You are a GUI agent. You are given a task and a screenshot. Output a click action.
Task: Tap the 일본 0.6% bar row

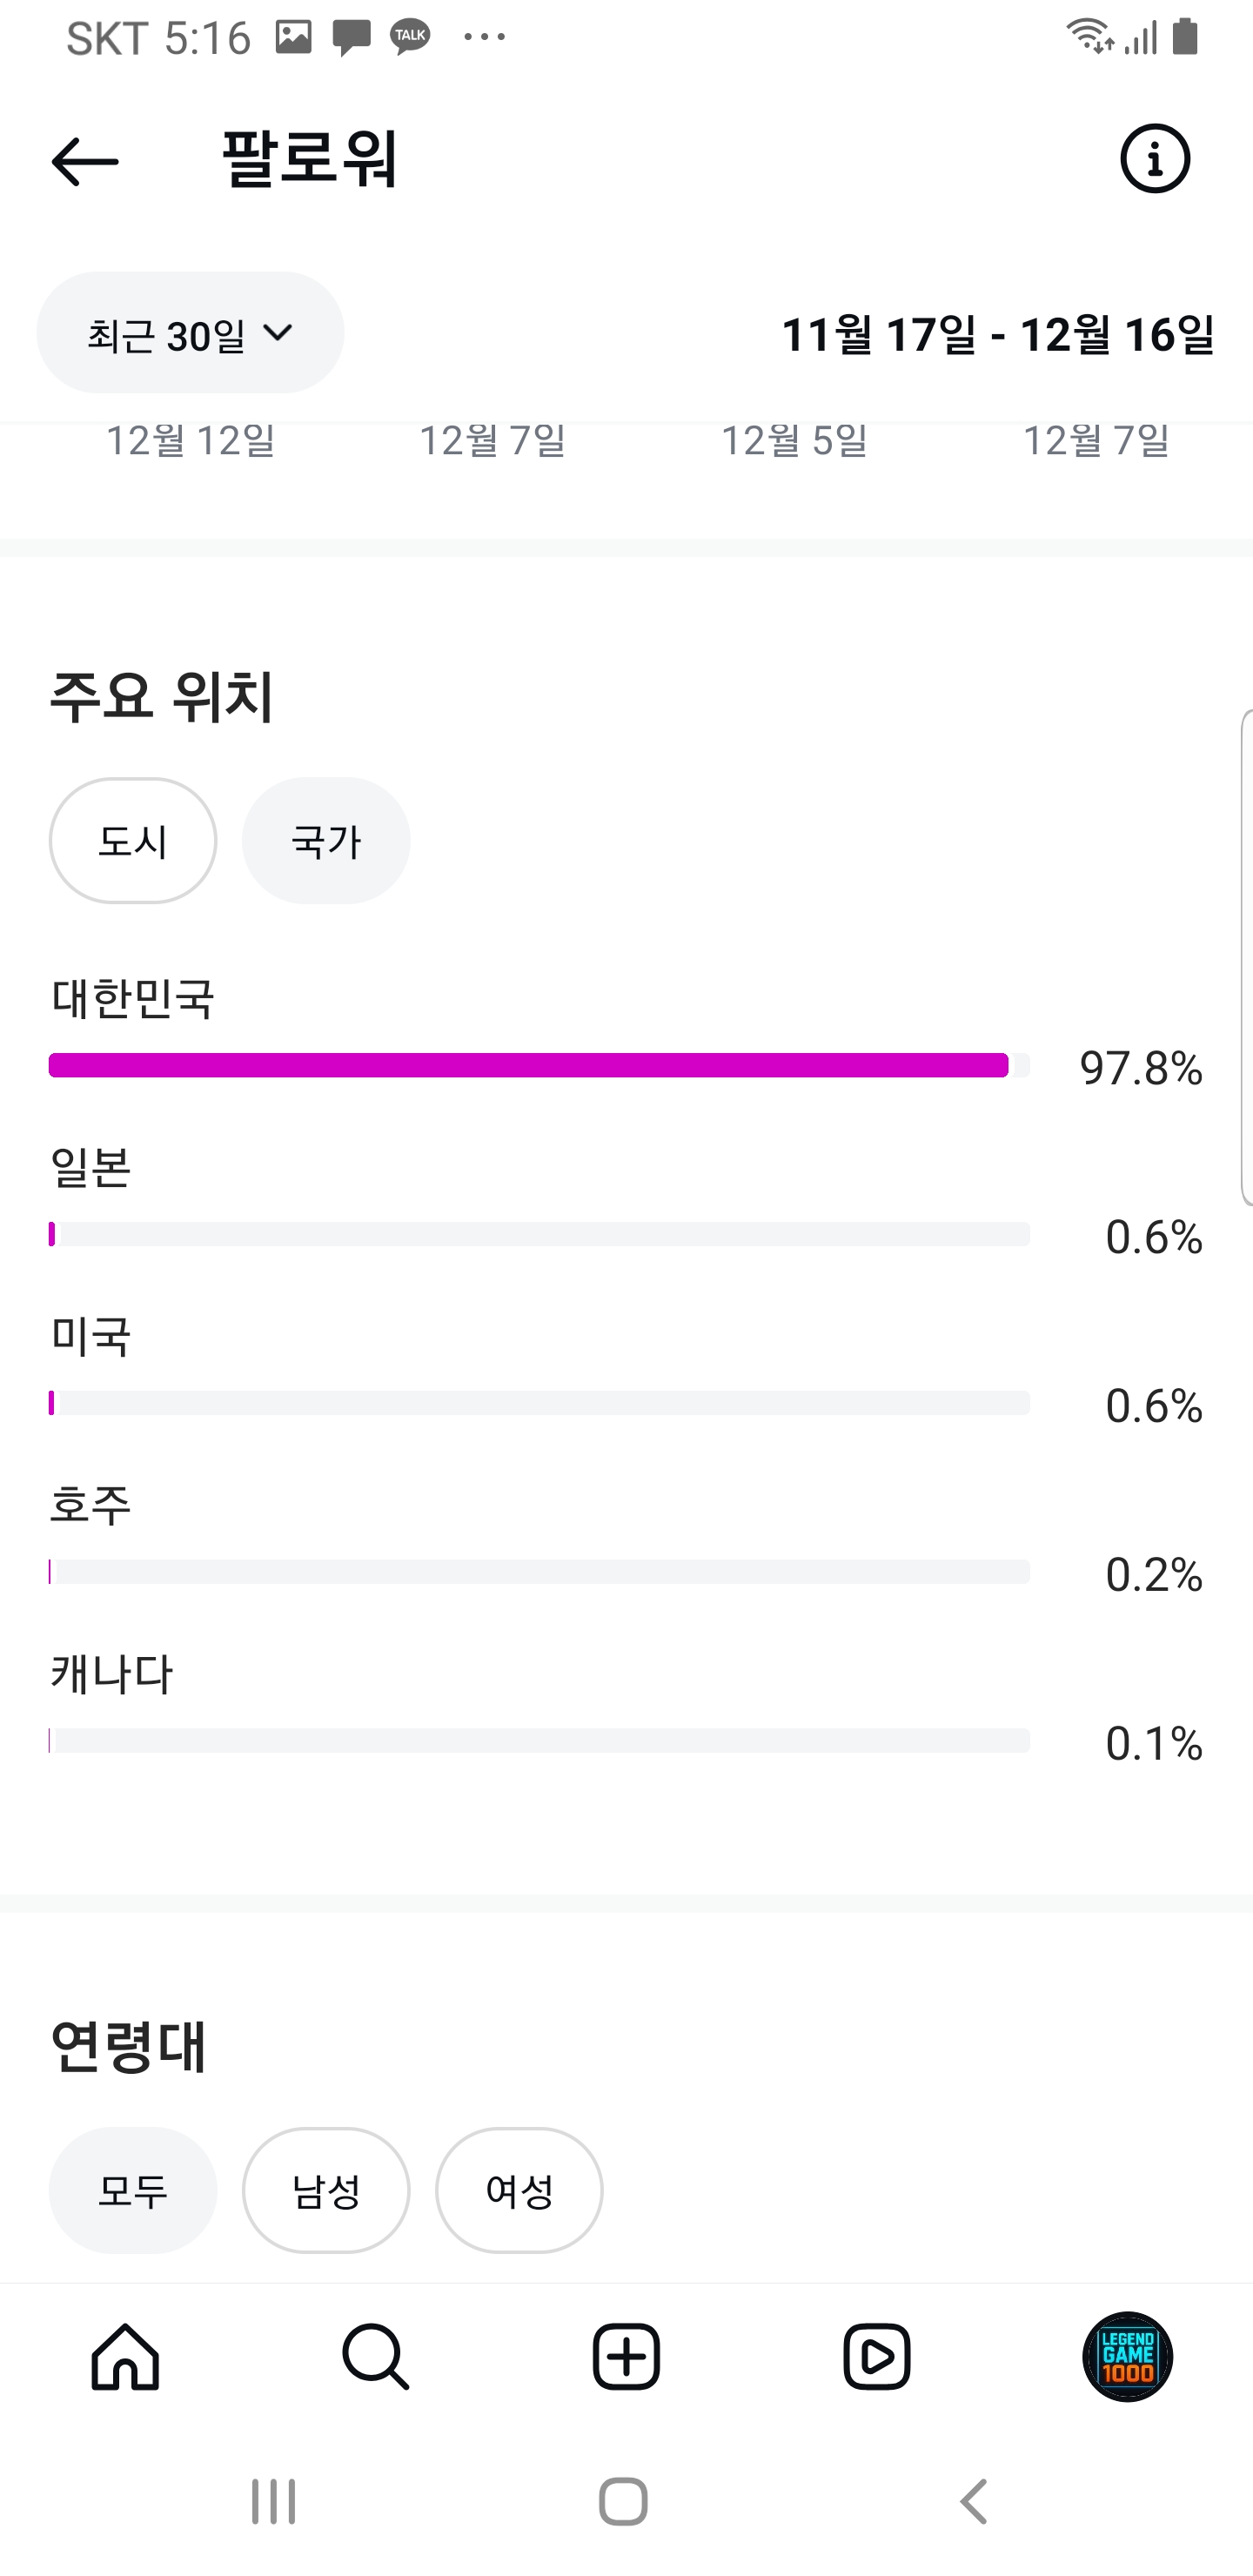point(539,1234)
